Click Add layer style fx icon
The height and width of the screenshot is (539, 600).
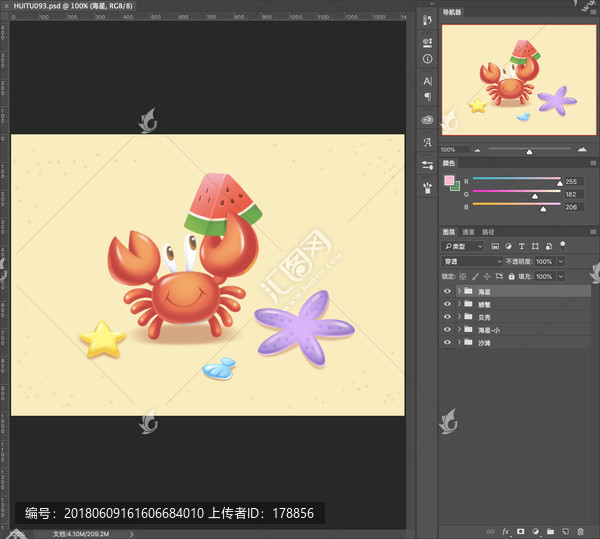coord(506,531)
